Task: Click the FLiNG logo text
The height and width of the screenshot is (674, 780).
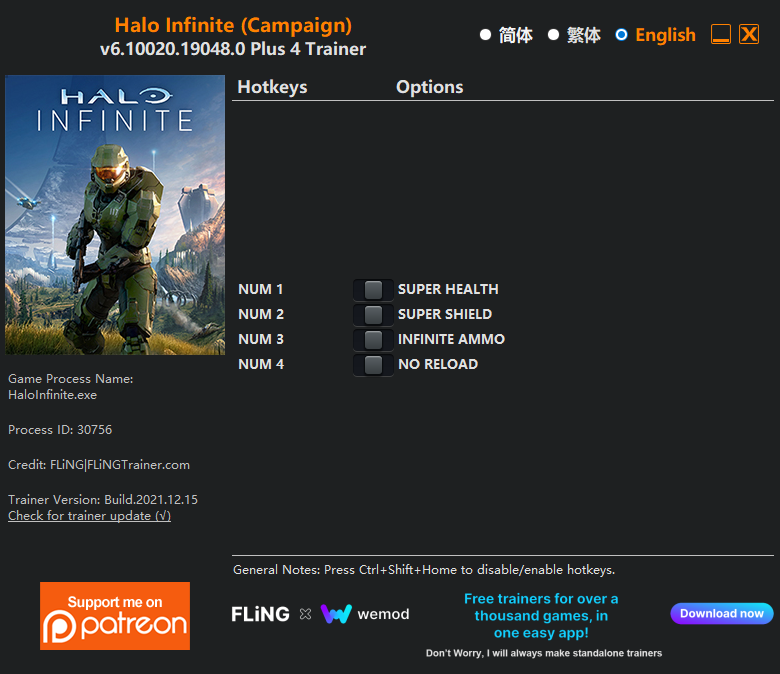Action: pos(260,614)
